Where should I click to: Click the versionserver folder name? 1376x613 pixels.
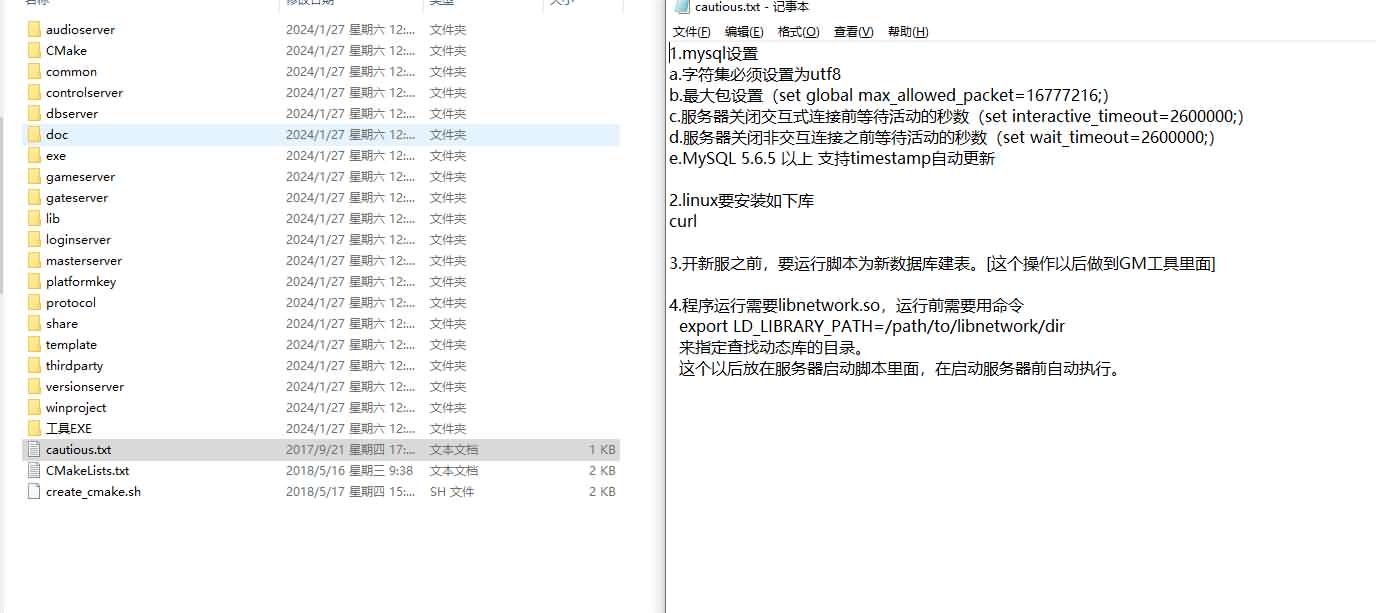pos(85,386)
